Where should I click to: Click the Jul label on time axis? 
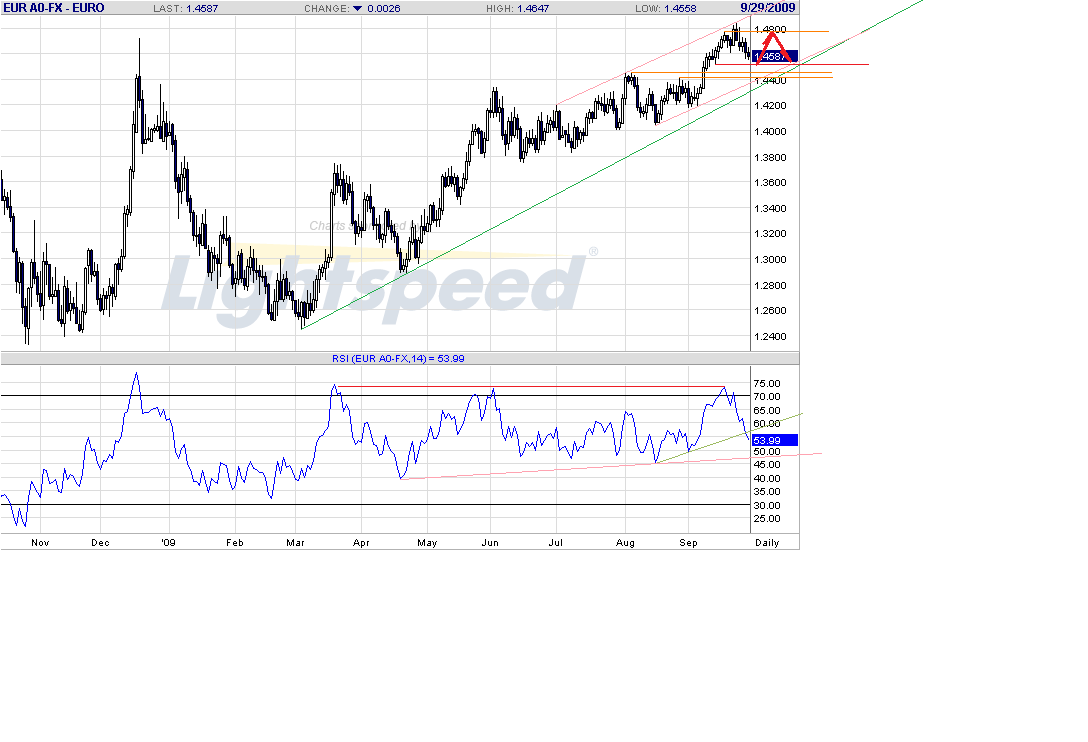click(555, 543)
